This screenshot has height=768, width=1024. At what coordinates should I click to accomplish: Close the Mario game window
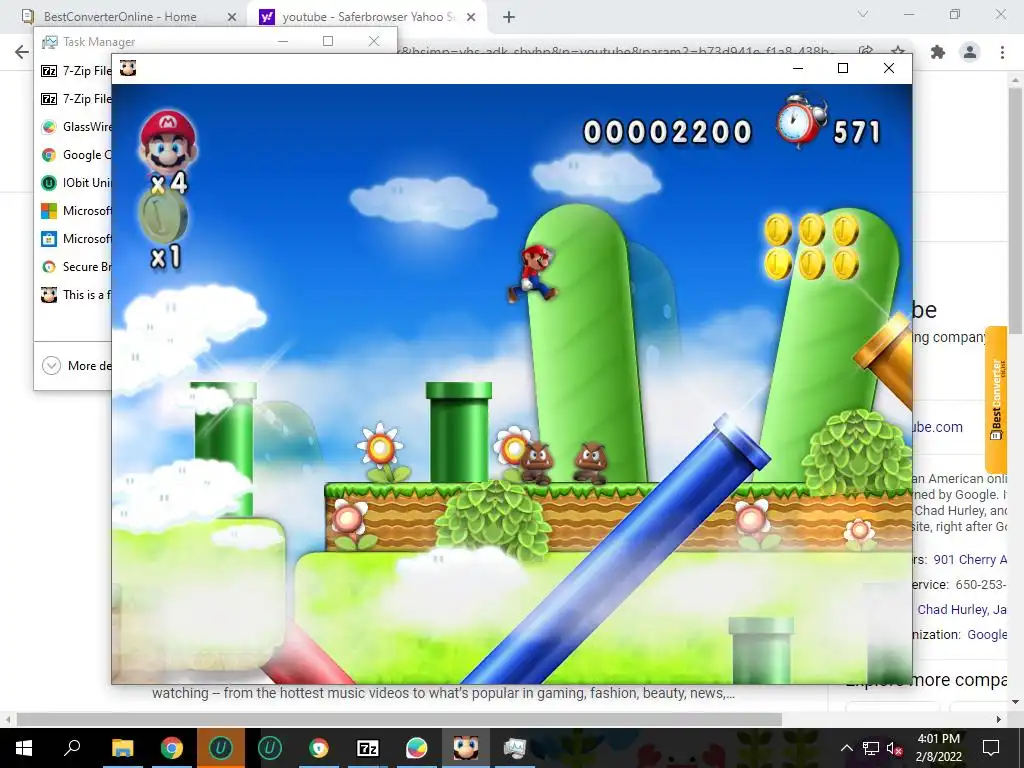tap(889, 68)
